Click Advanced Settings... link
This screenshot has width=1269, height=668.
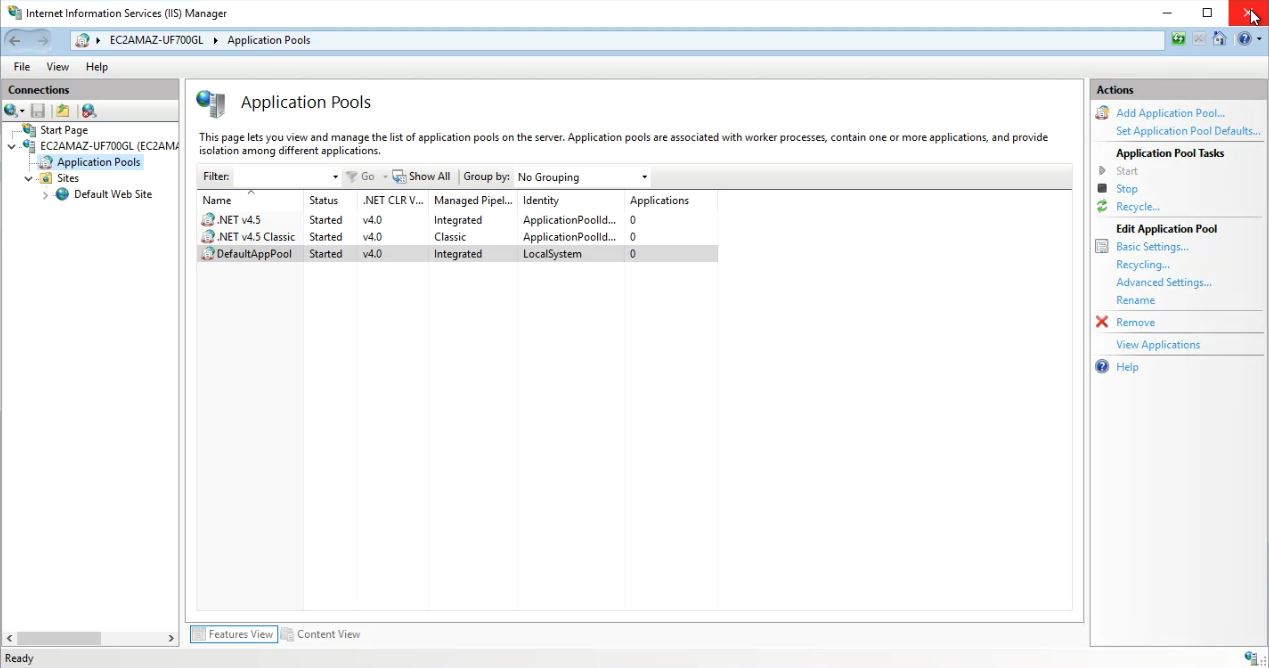click(x=1164, y=282)
